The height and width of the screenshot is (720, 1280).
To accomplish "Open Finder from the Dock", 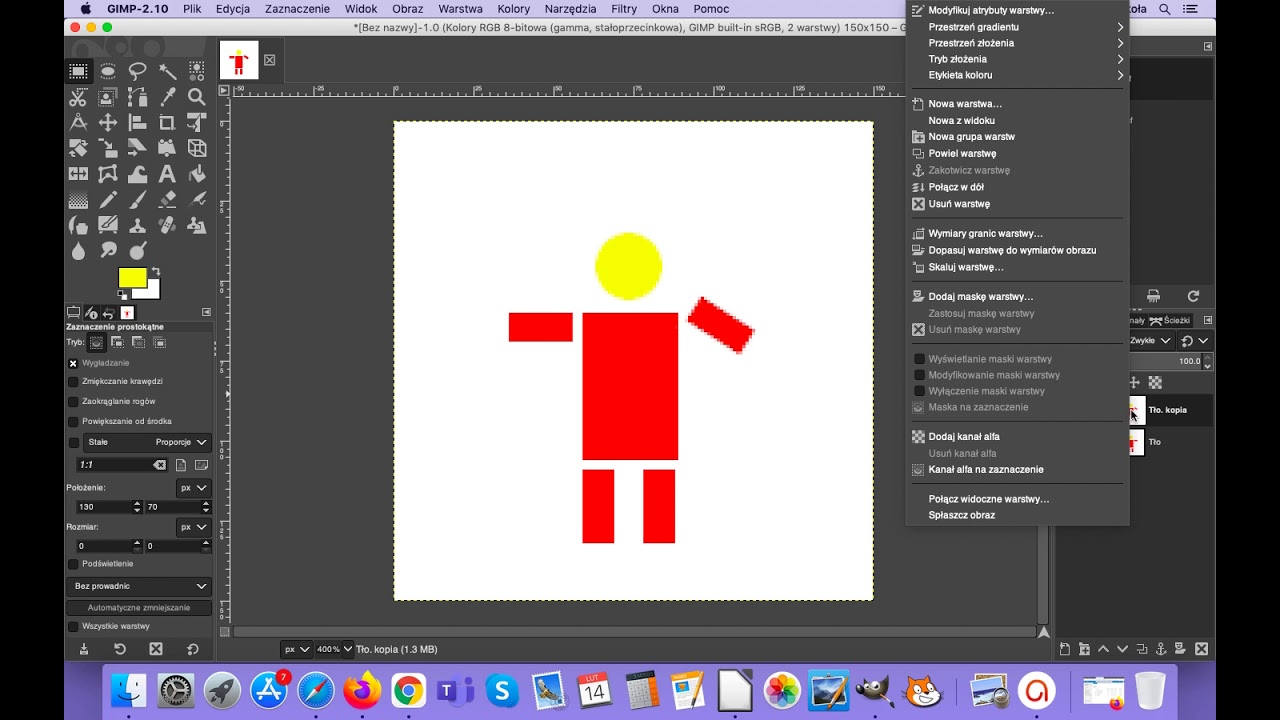I will (128, 691).
